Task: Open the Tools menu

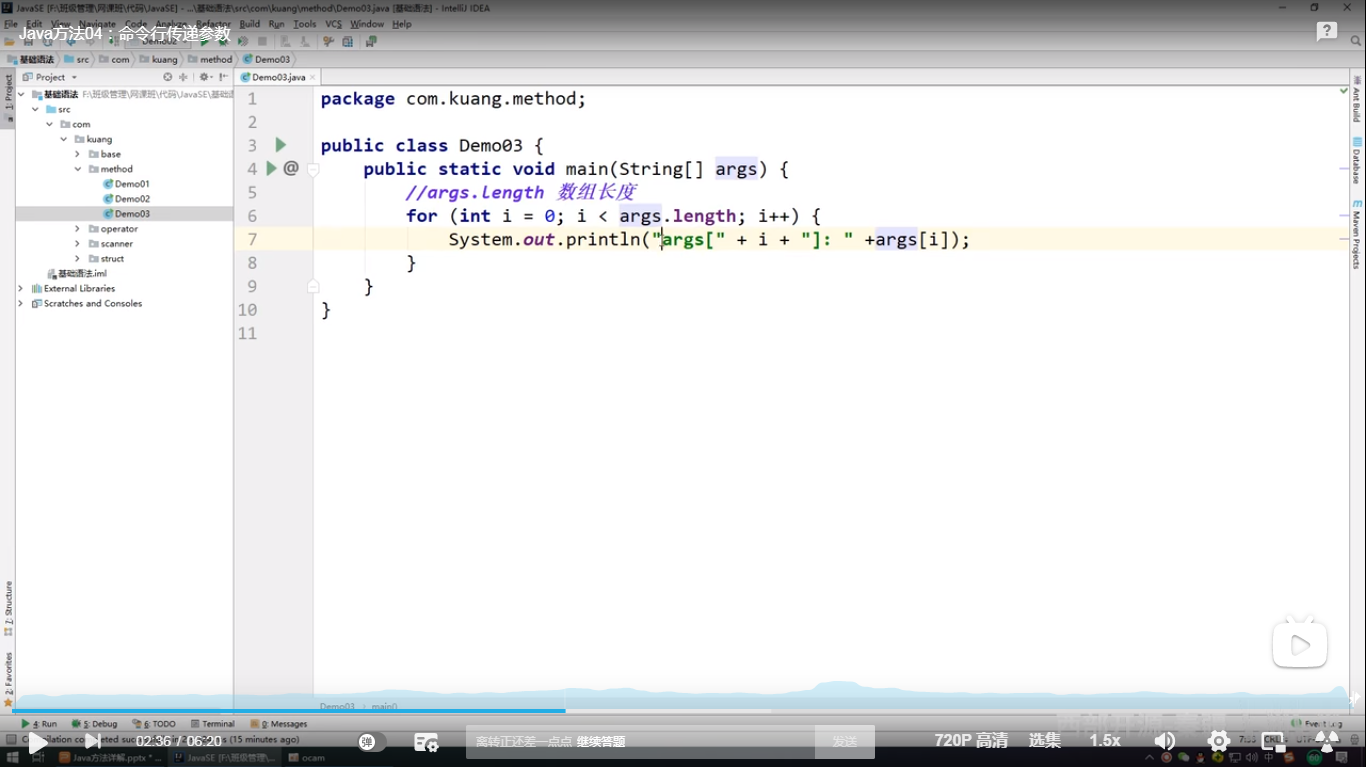Action: click(305, 24)
